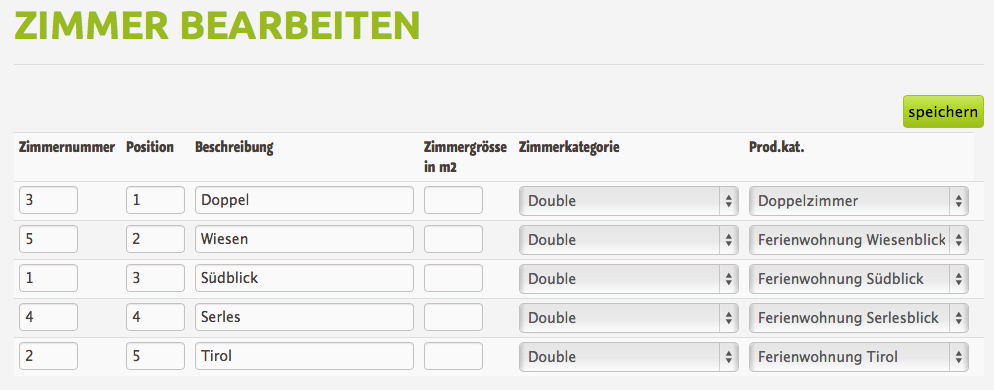Click the green speichern button
The width and height of the screenshot is (994, 390).
point(943,112)
